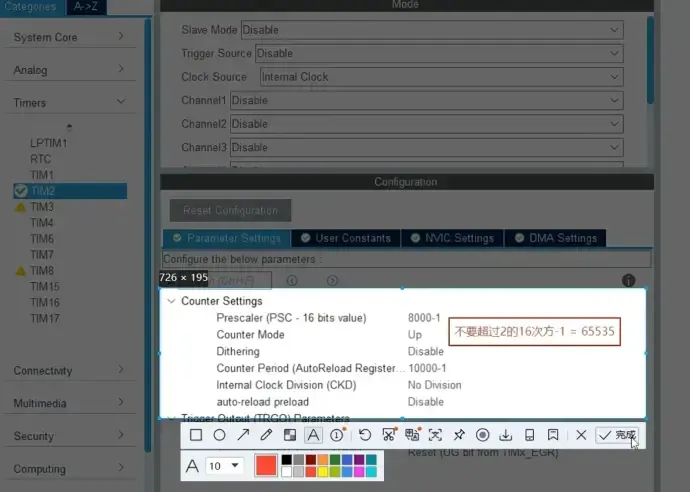Viewport: 690px width, 492px height.
Task: Pin the screenshot to screen
Action: tap(459, 435)
